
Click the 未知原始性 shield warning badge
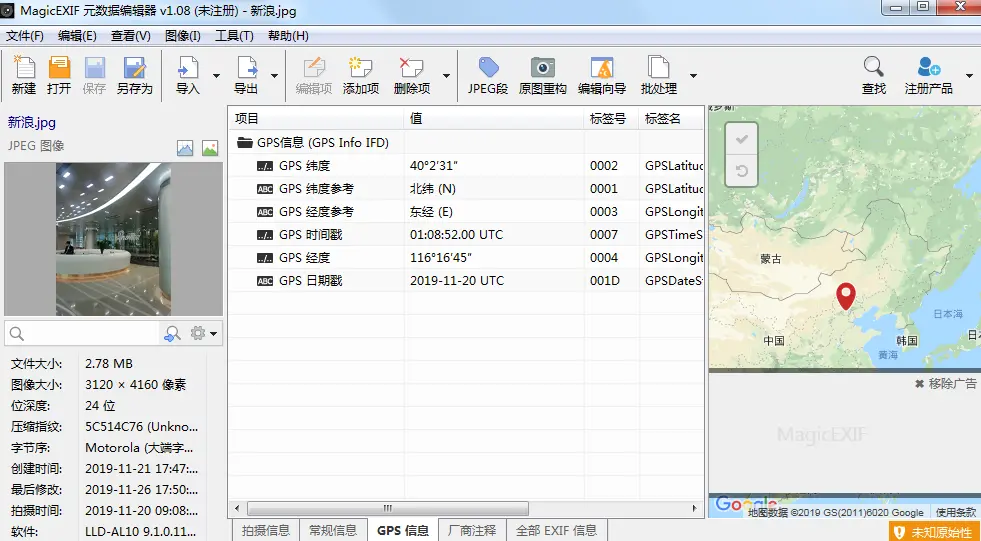click(x=935, y=532)
